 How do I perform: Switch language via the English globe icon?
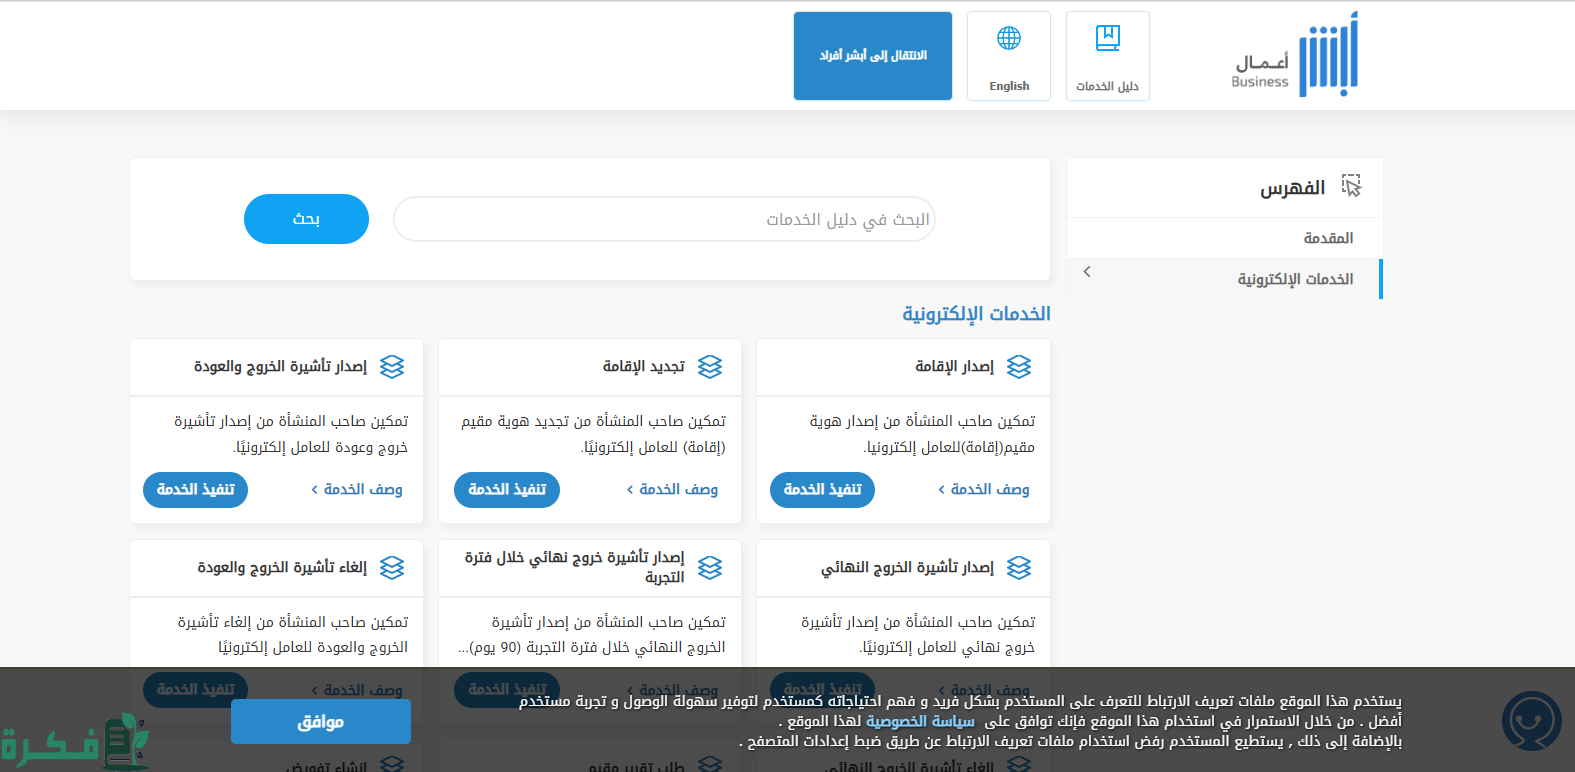coord(1008,40)
